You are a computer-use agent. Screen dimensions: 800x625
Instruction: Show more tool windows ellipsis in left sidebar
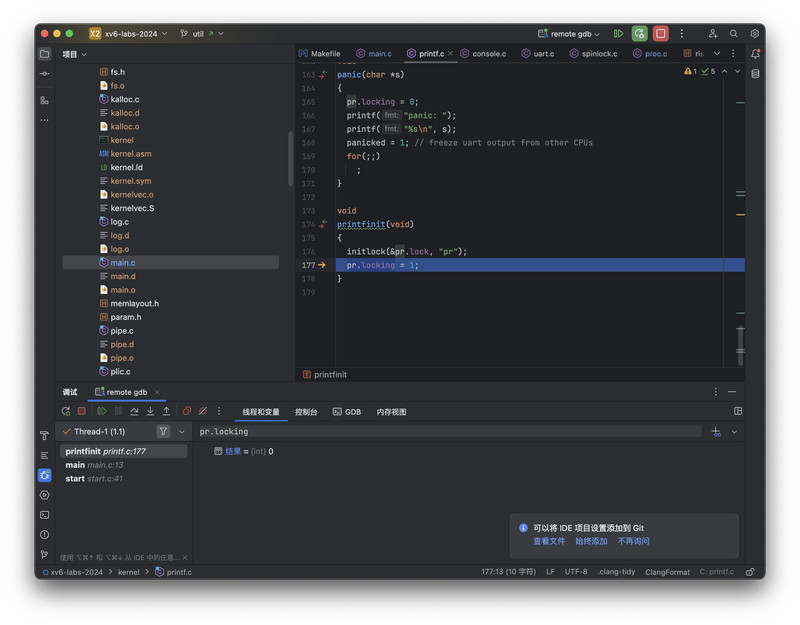[44, 120]
